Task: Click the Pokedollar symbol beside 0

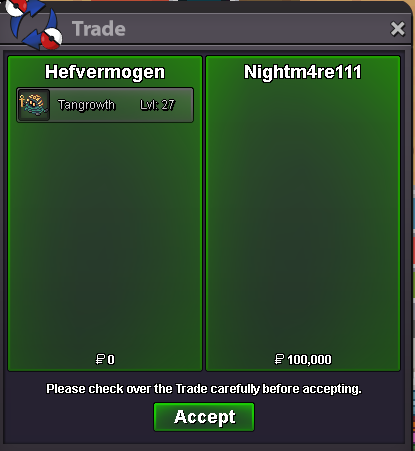Action: pyautogui.click(x=100, y=359)
